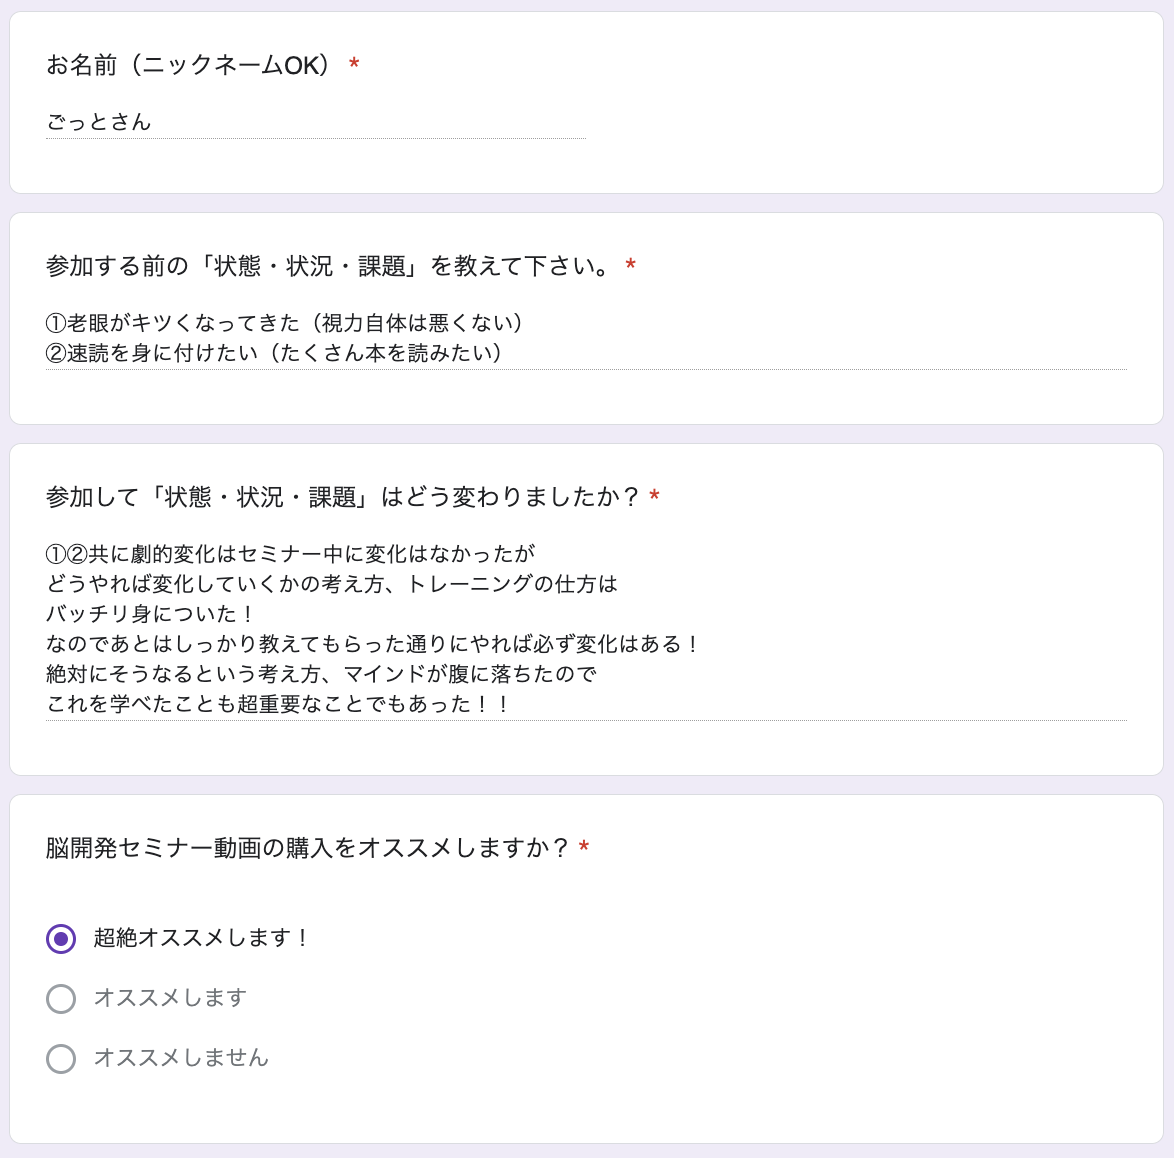This screenshot has width=1174, height=1158.
Task: Select the オススメしません radio option
Action: click(61, 1058)
